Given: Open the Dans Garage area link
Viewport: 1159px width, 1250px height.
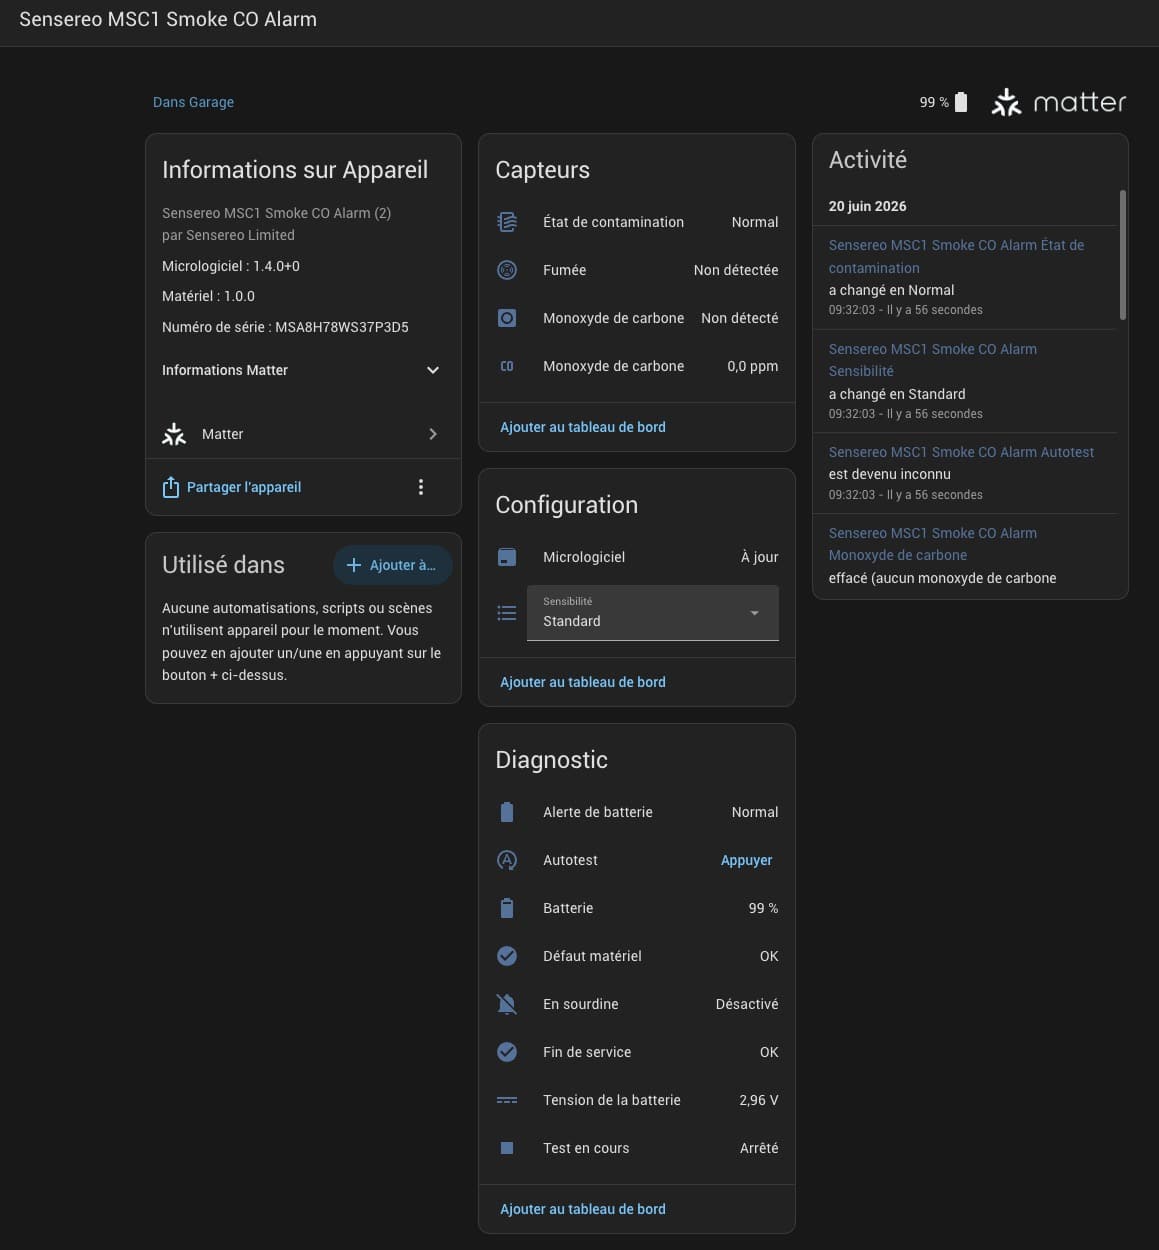Looking at the screenshot, I should [193, 102].
